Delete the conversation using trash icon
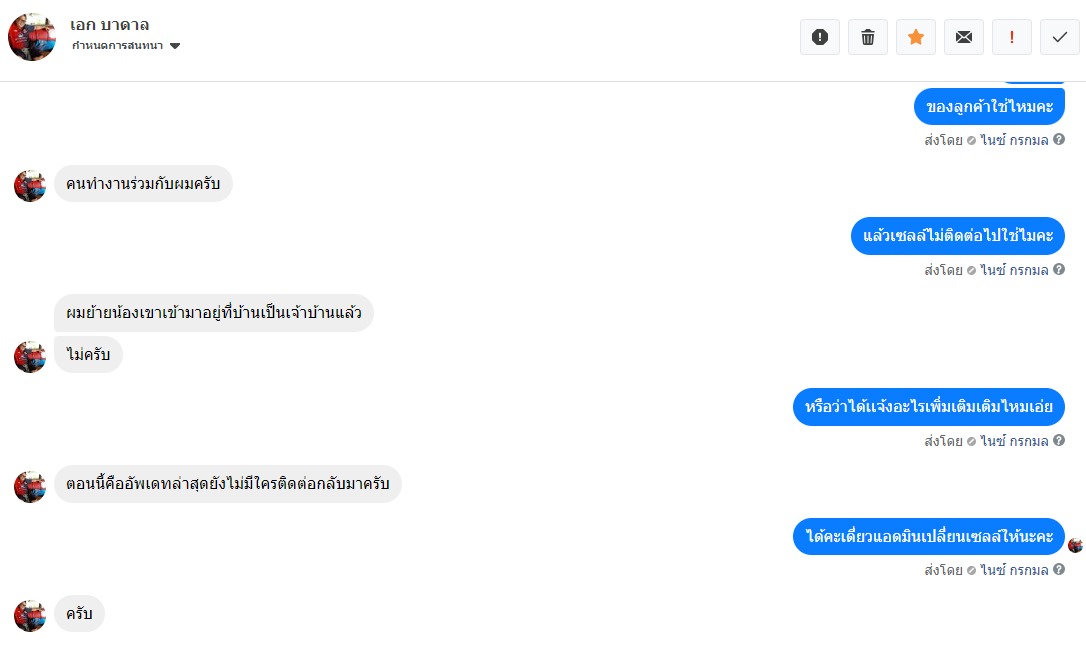Screen dimensions: 1086x660 pos(868,37)
